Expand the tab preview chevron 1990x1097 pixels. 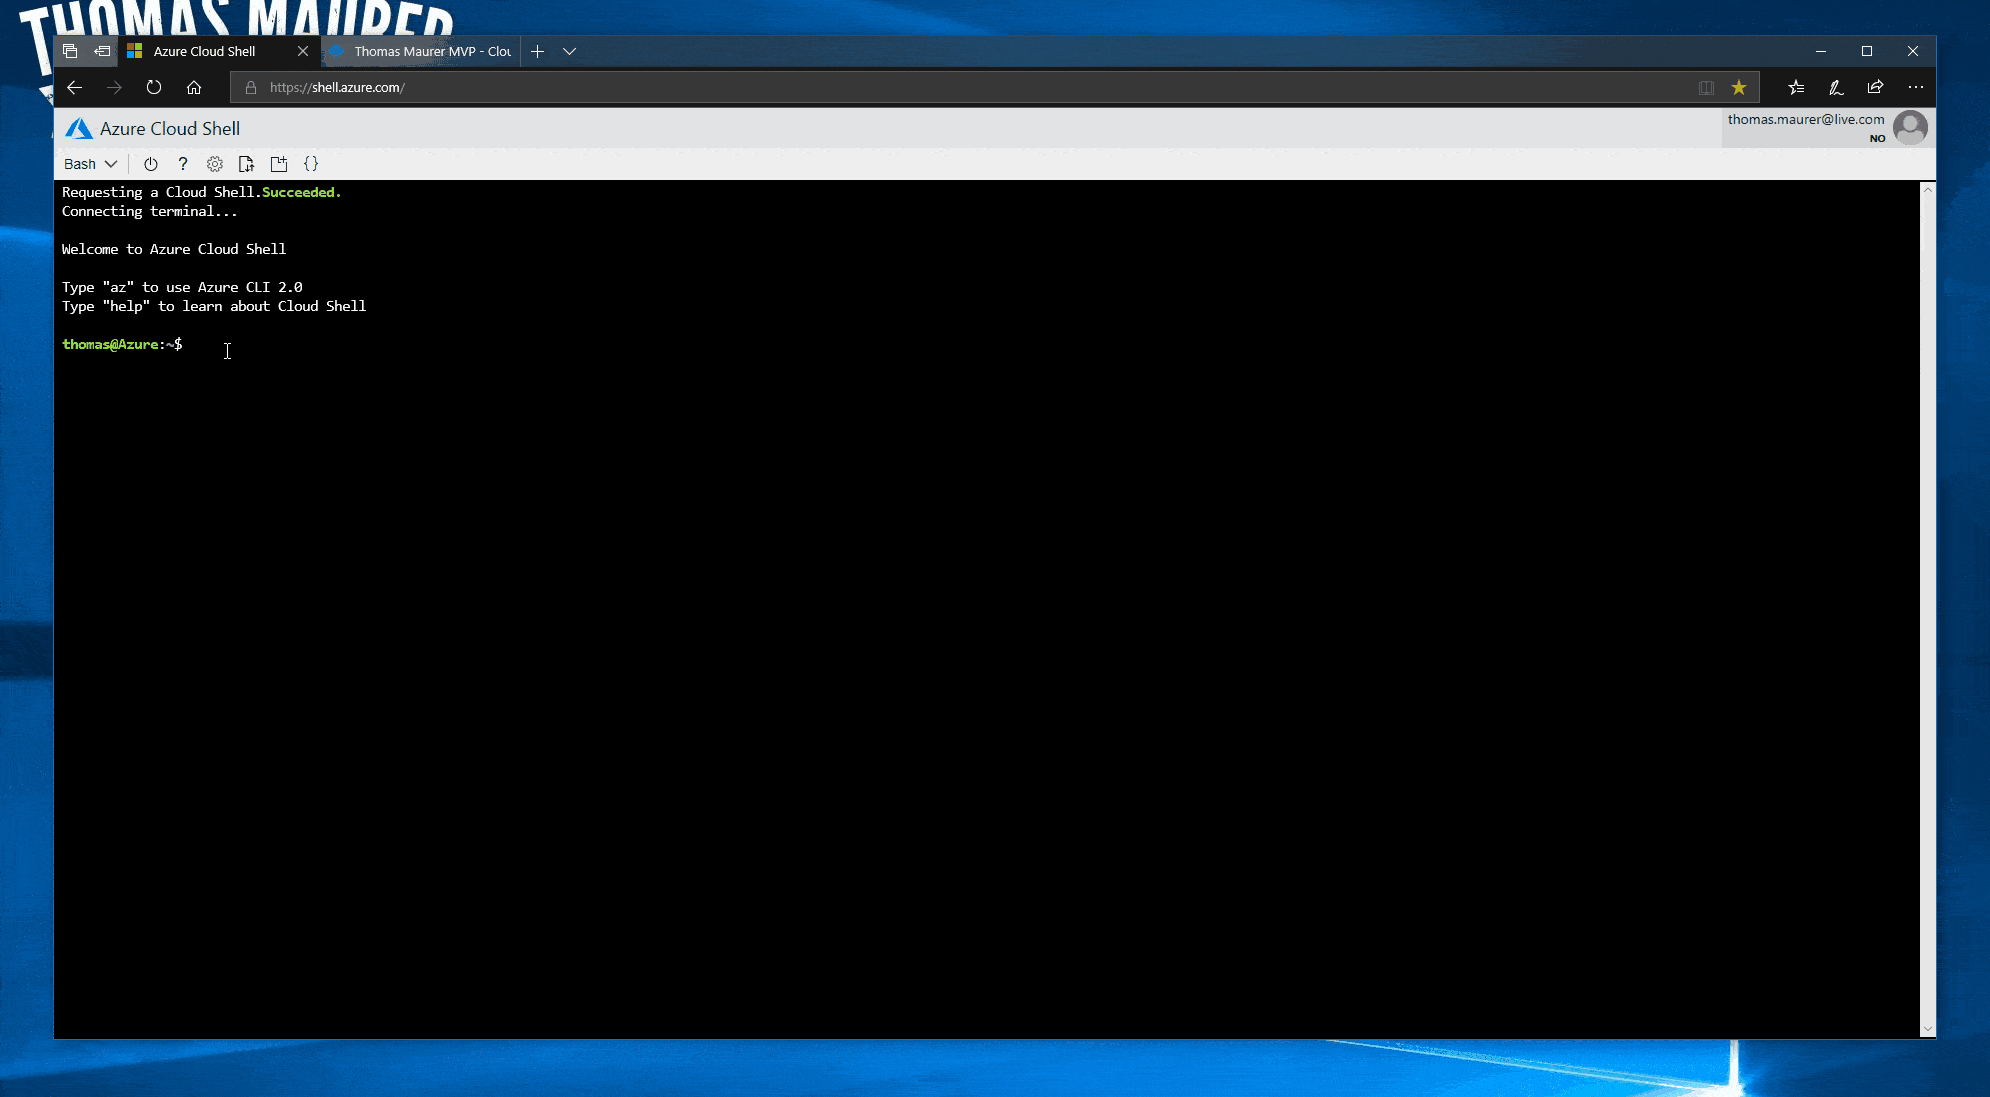569,51
